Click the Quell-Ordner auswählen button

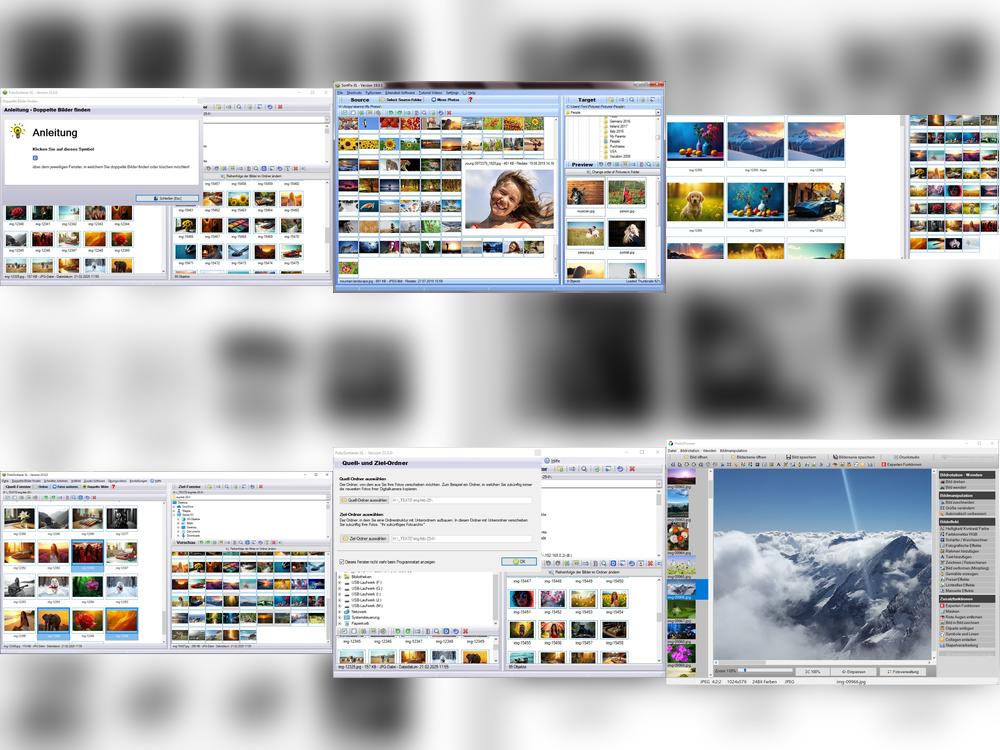pyautogui.click(x=364, y=500)
